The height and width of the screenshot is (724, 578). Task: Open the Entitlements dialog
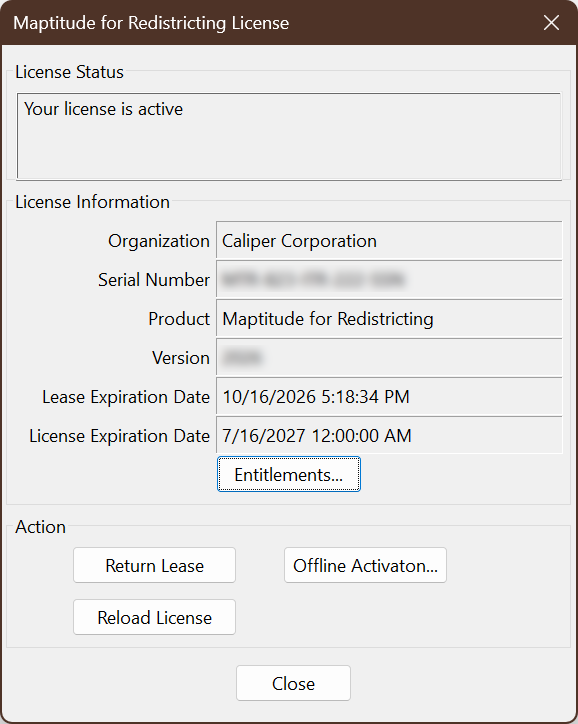[x=289, y=474]
